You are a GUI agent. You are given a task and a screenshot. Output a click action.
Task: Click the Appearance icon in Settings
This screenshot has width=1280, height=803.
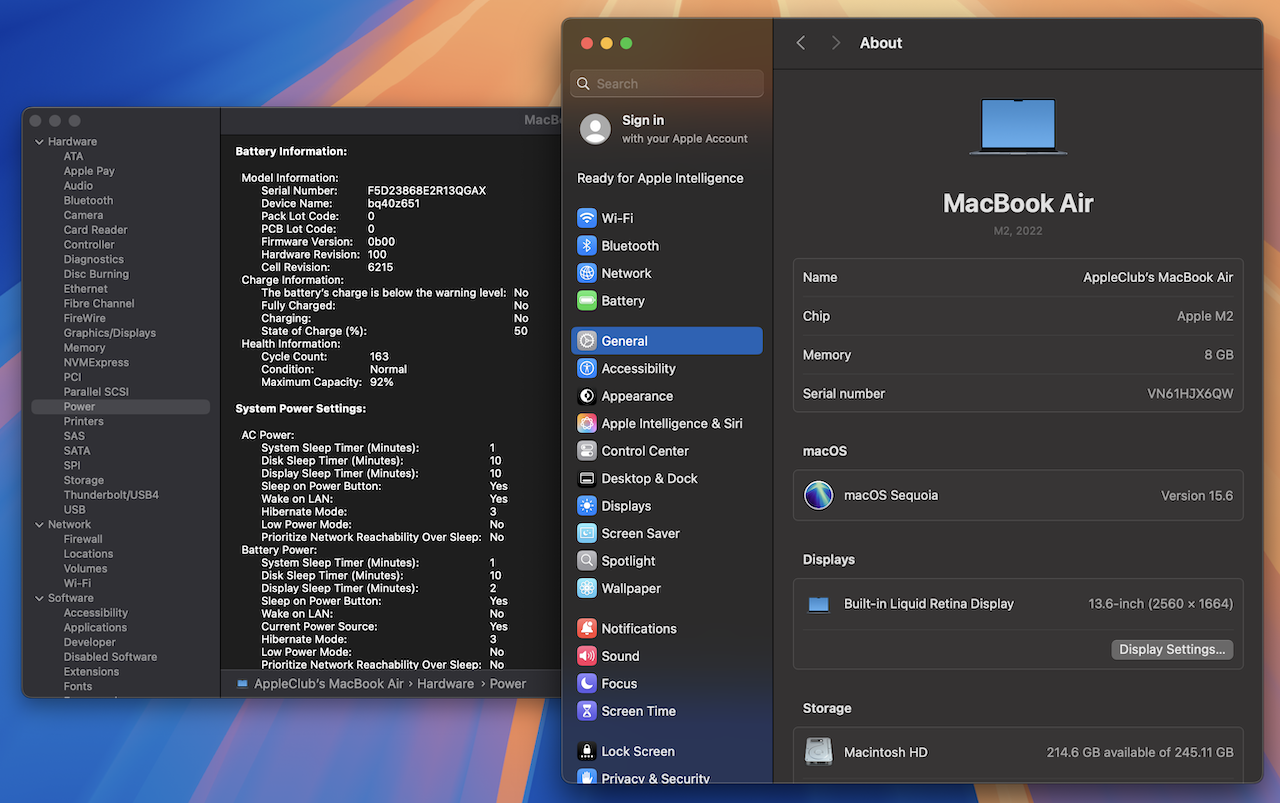click(x=587, y=396)
